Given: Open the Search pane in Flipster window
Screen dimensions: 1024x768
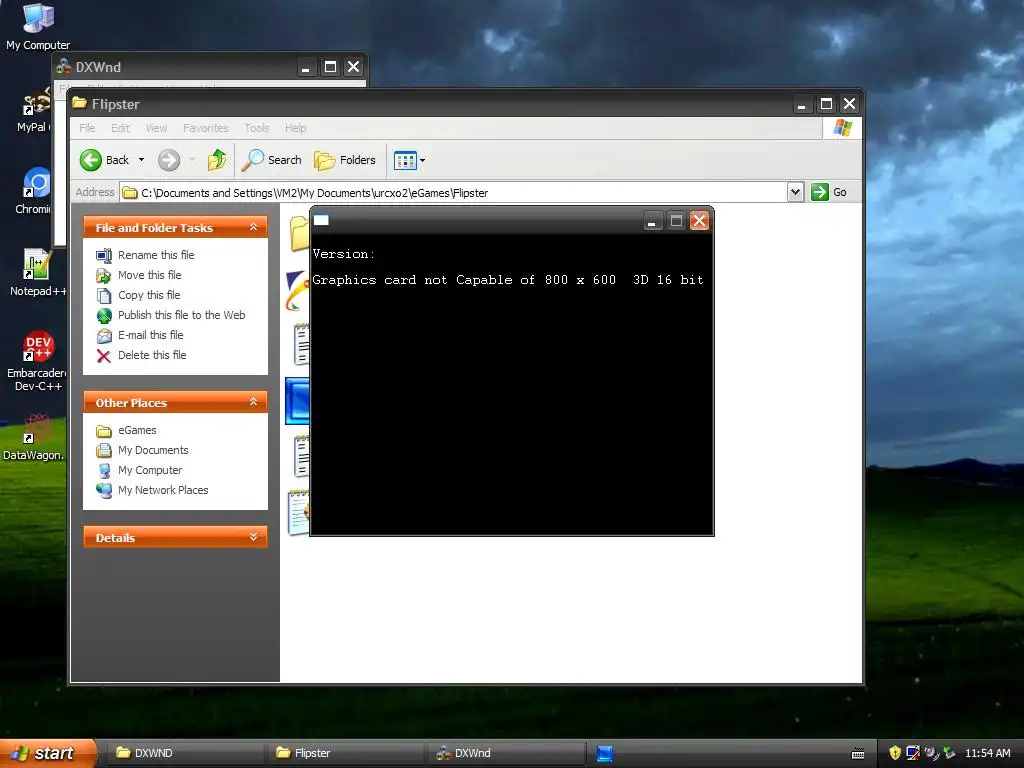Looking at the screenshot, I should click(x=272, y=160).
